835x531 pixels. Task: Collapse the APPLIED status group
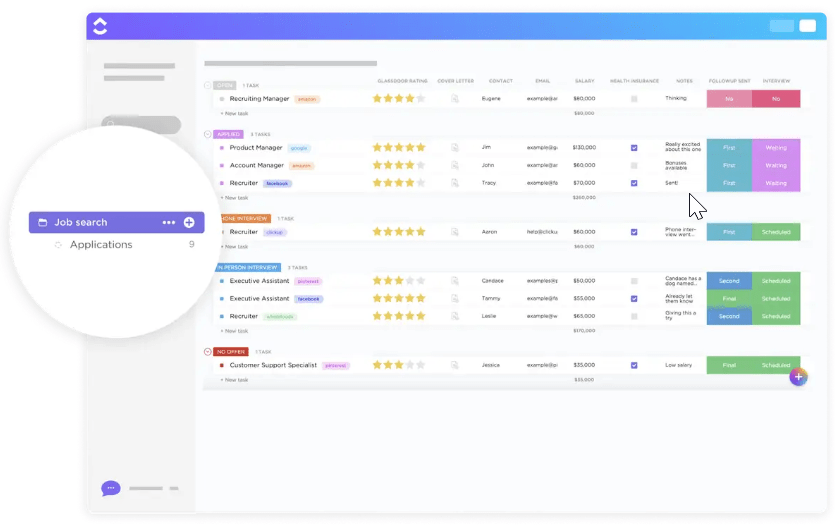(208, 134)
